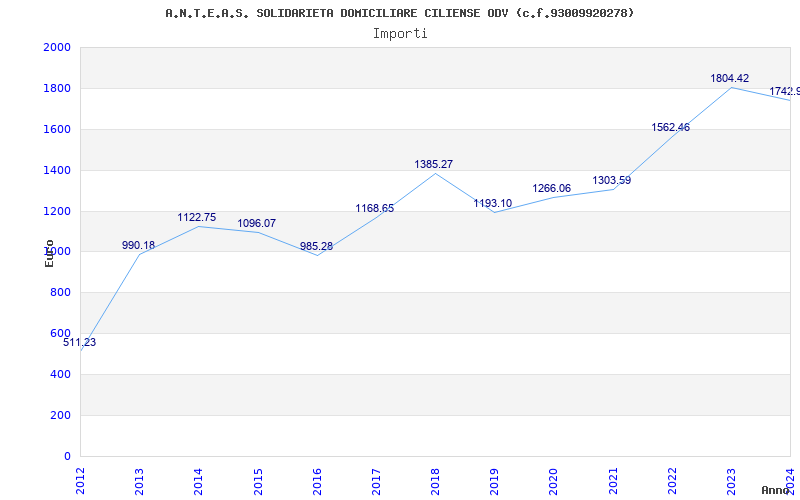Click the x-axis year 2020
This screenshot has width=800, height=500.
coord(554,481)
